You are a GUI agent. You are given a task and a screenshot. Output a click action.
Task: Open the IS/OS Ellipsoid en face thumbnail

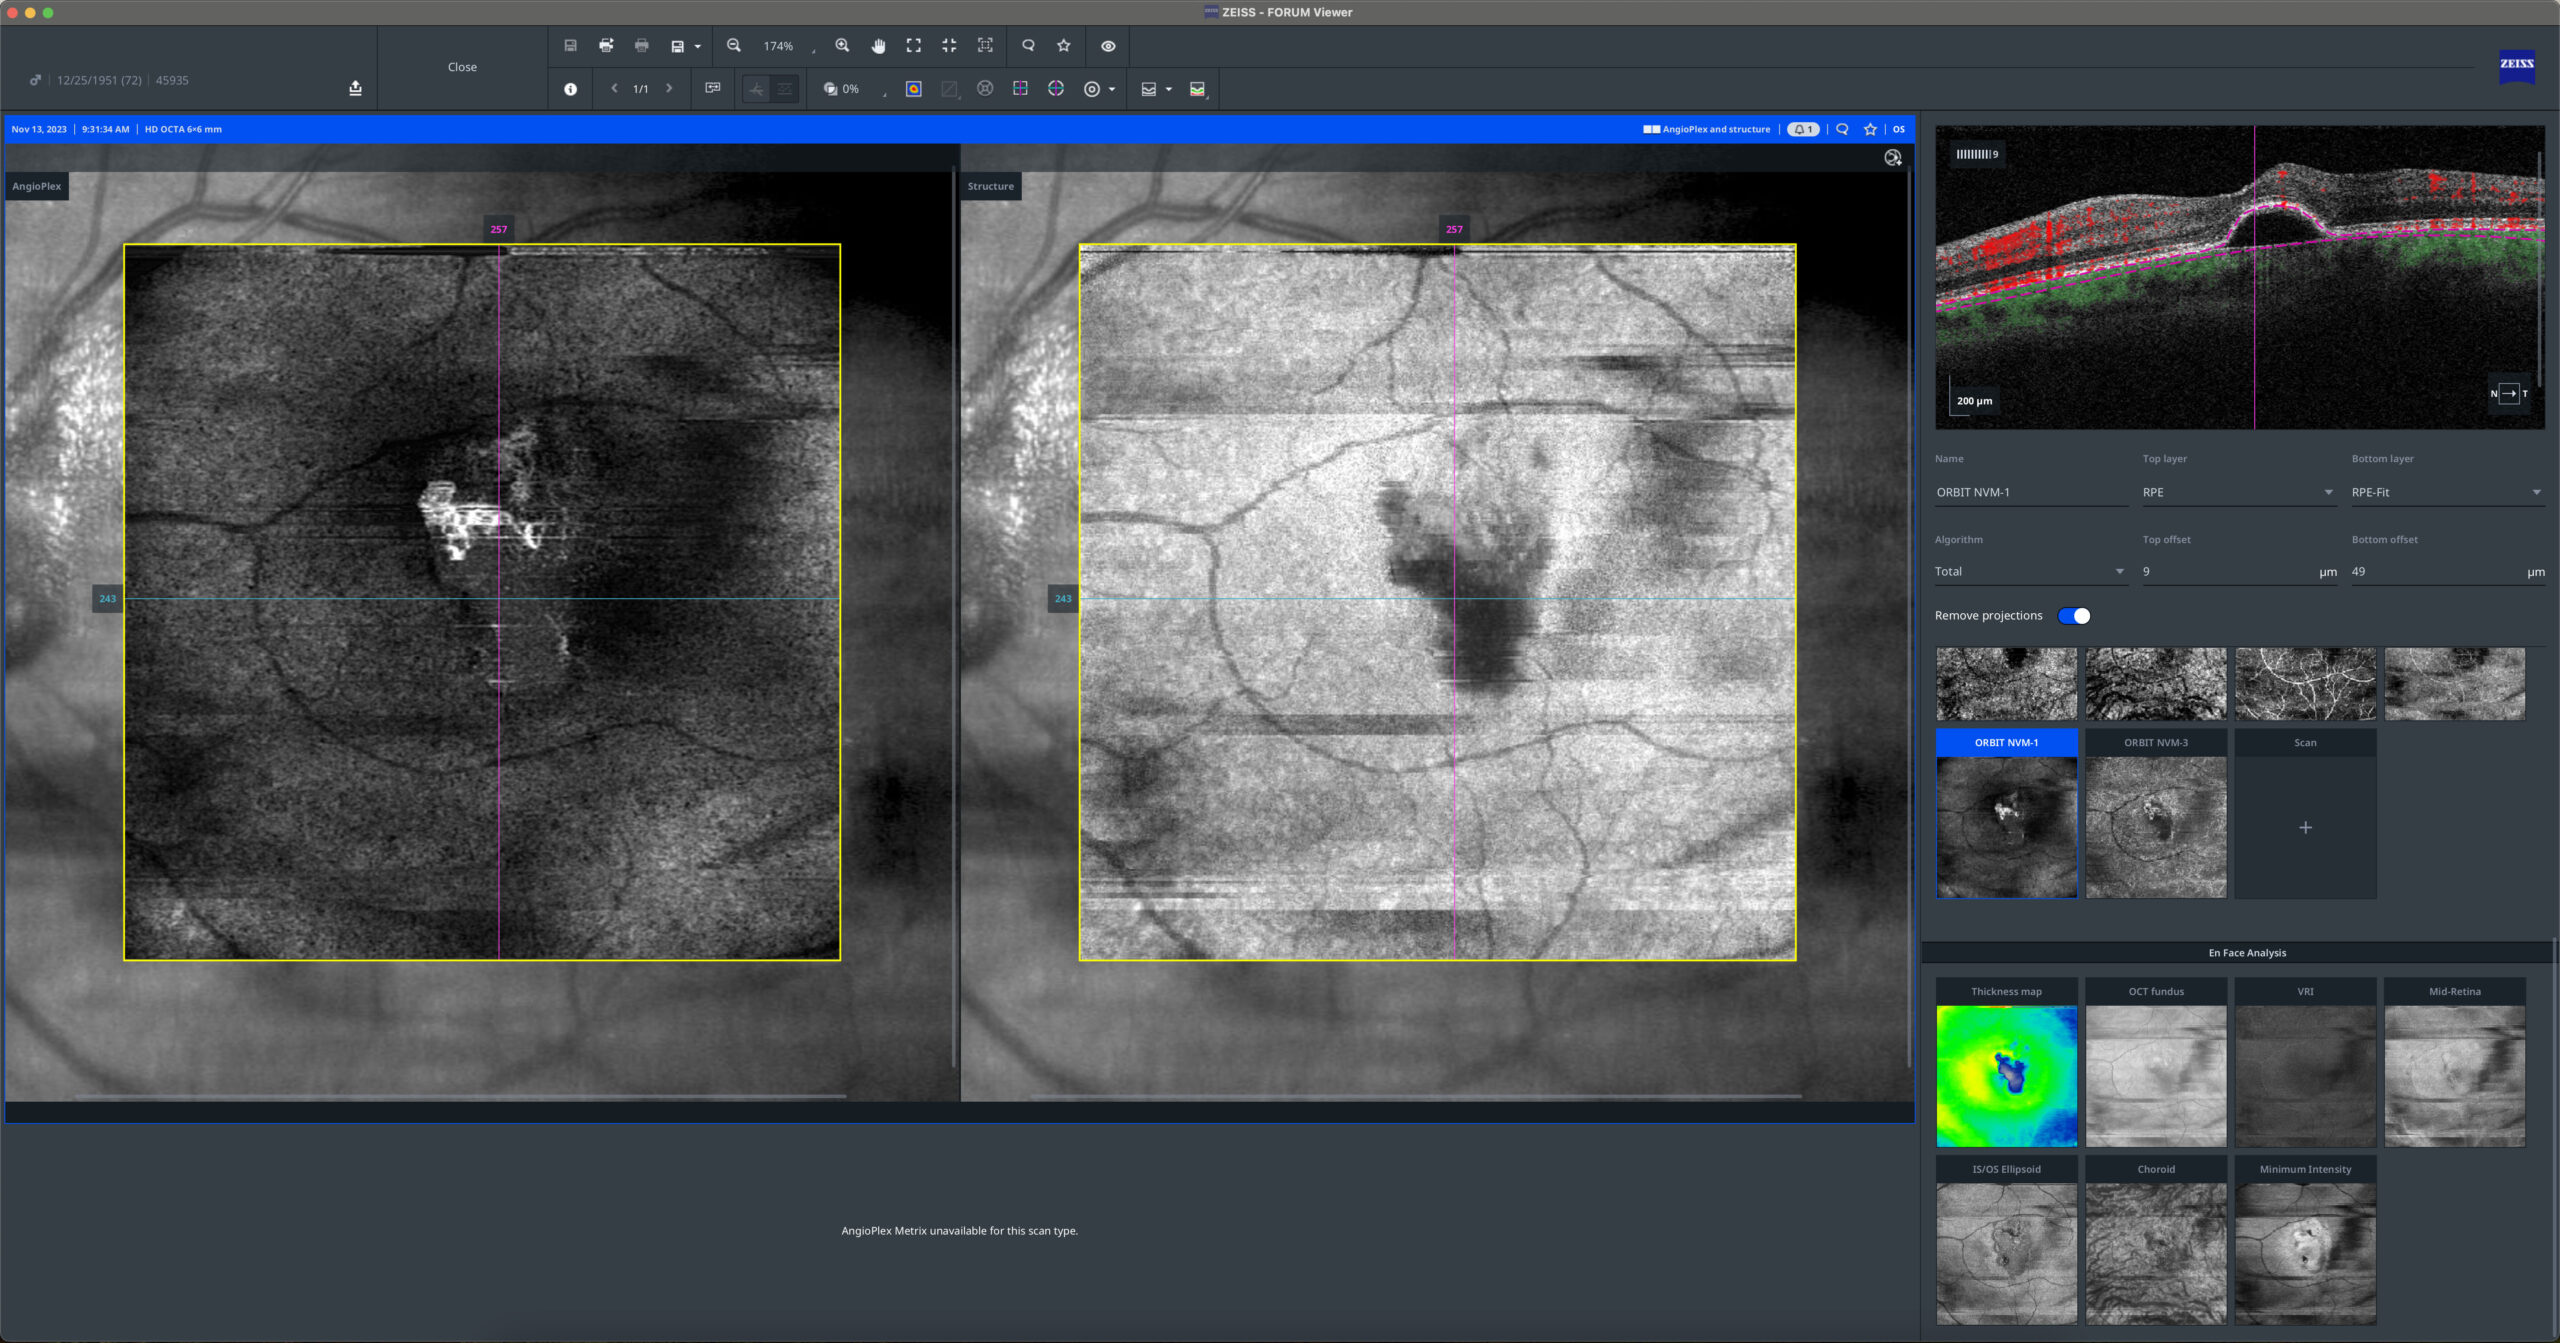[x=2006, y=1241]
